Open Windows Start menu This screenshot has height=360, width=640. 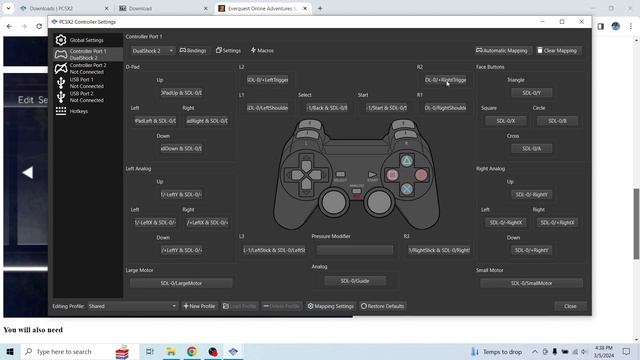point(10,352)
